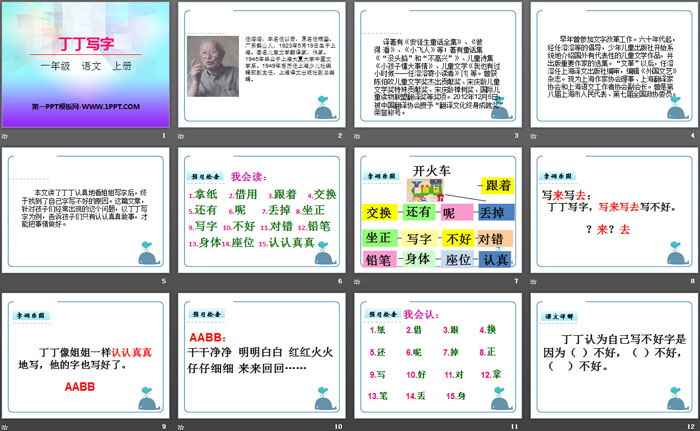Screen dimensions: 700x431
Task: Click slide number 6 label
Action: [x=340, y=281]
